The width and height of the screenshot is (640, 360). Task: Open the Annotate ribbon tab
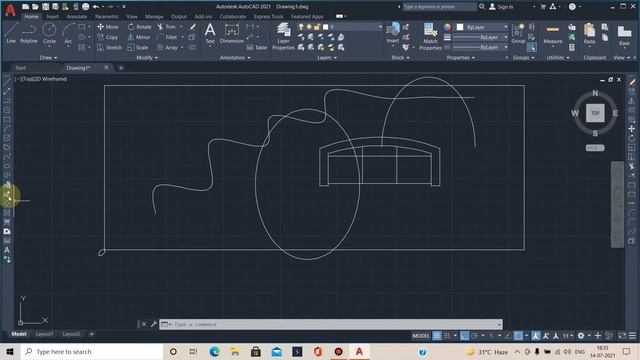click(x=77, y=17)
